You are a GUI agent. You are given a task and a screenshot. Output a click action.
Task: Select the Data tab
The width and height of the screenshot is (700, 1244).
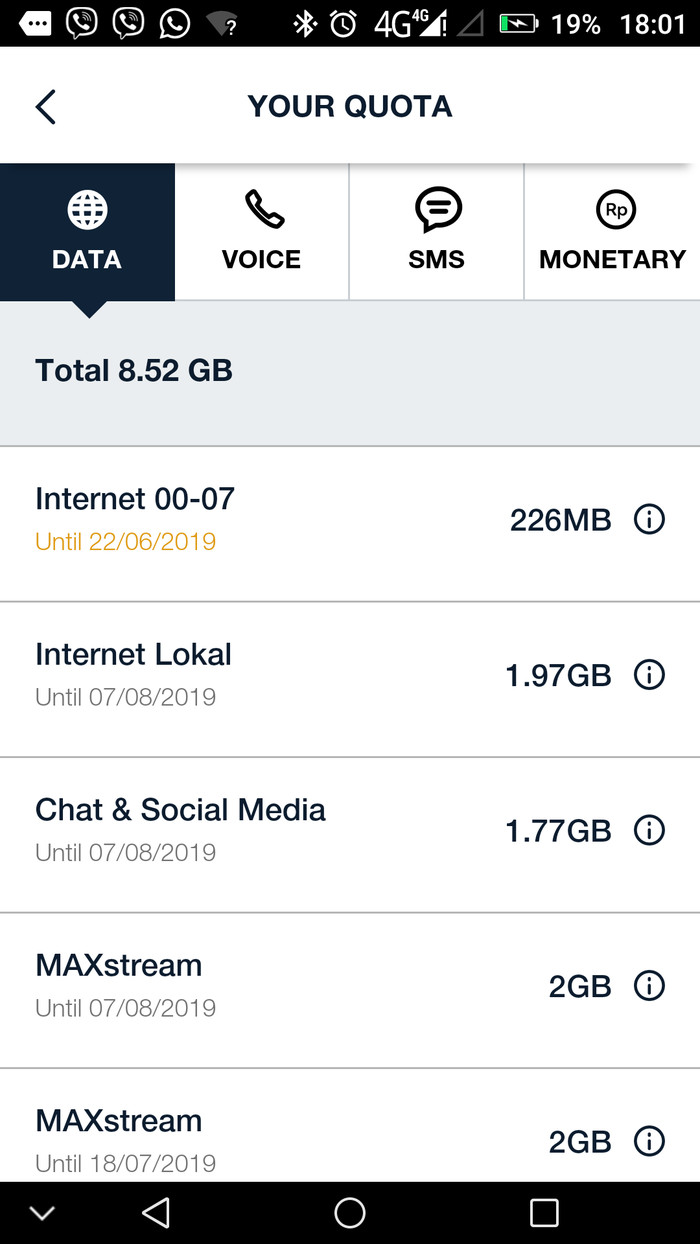pos(87,232)
